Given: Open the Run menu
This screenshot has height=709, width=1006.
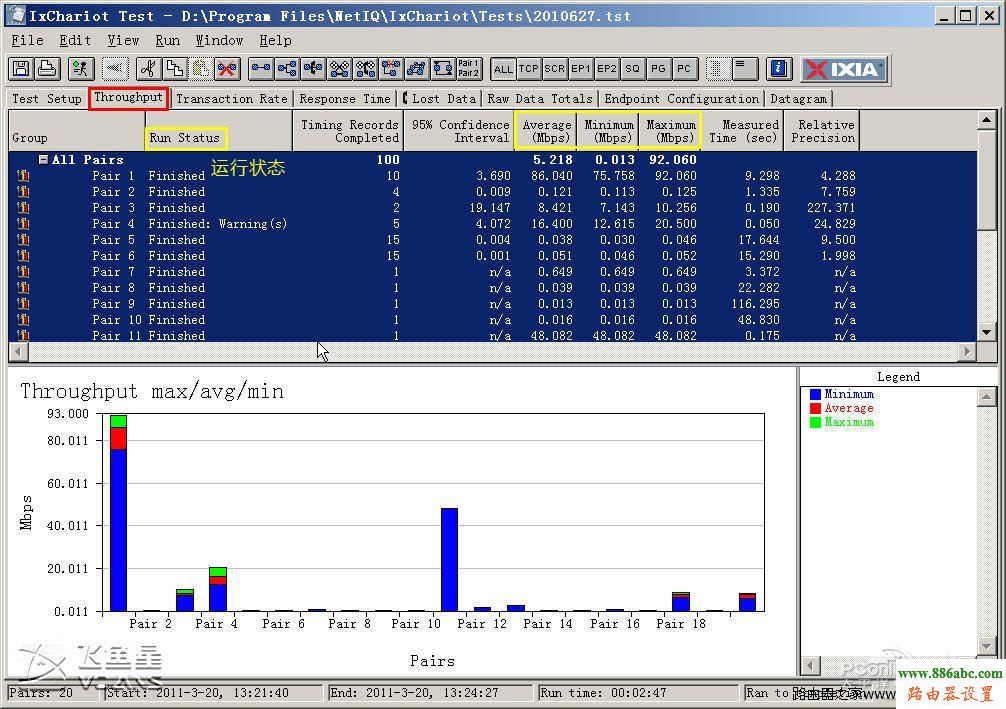Looking at the screenshot, I should (167, 40).
